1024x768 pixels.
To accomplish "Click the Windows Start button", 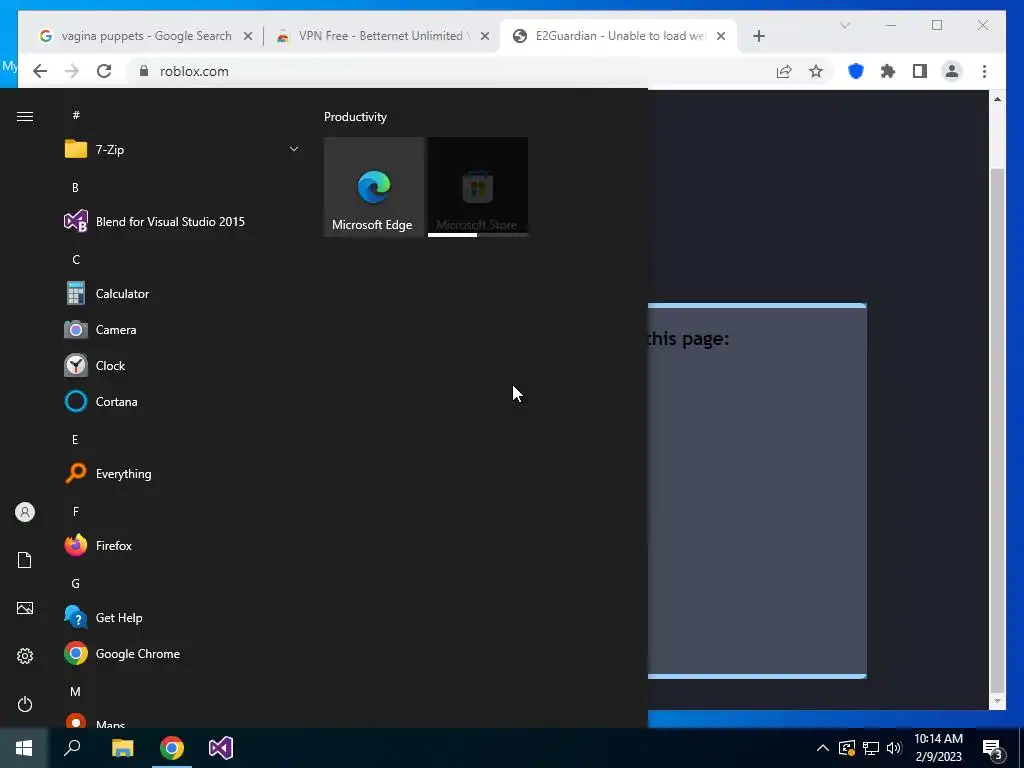I will (24, 748).
